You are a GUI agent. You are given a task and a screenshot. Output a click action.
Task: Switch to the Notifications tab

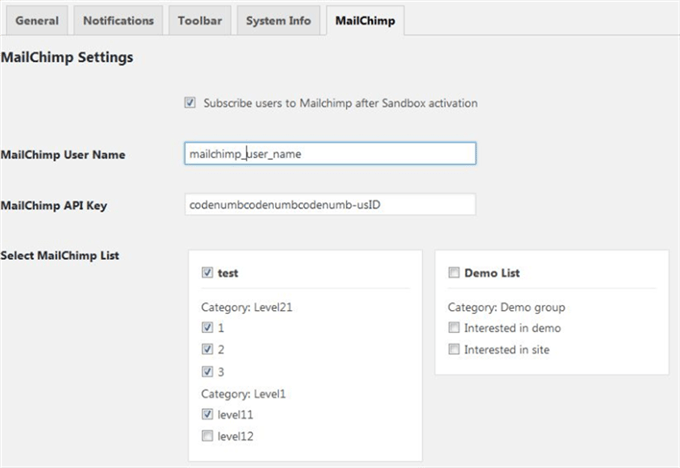pos(118,20)
